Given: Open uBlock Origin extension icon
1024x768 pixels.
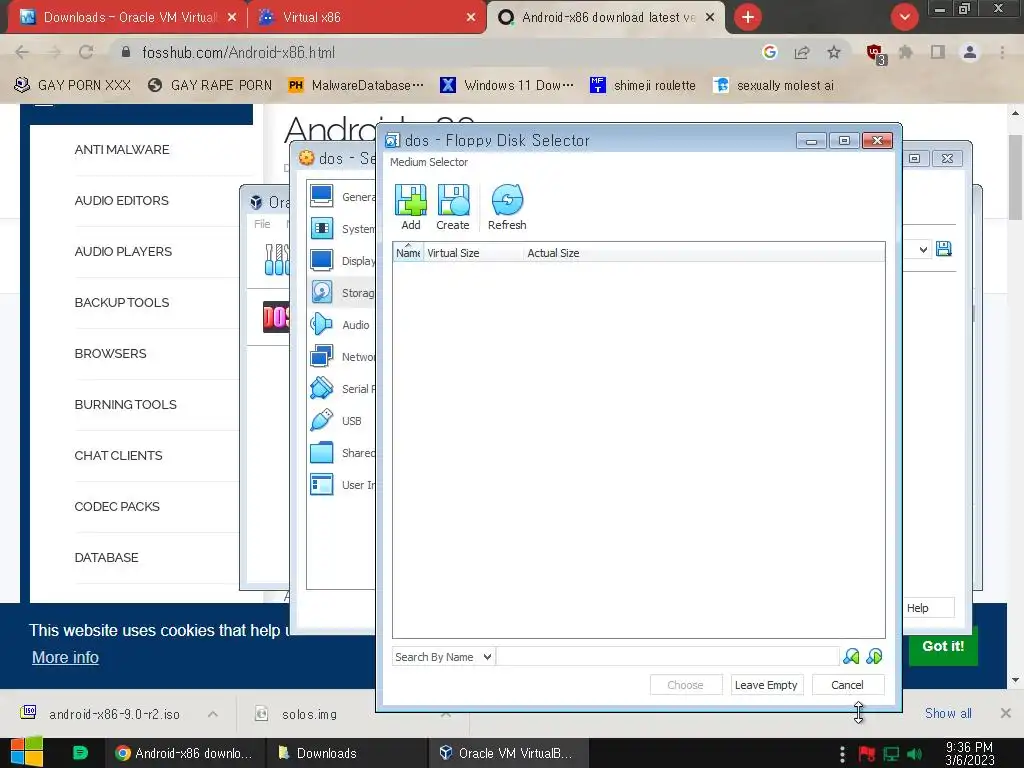Looking at the screenshot, I should 874,53.
